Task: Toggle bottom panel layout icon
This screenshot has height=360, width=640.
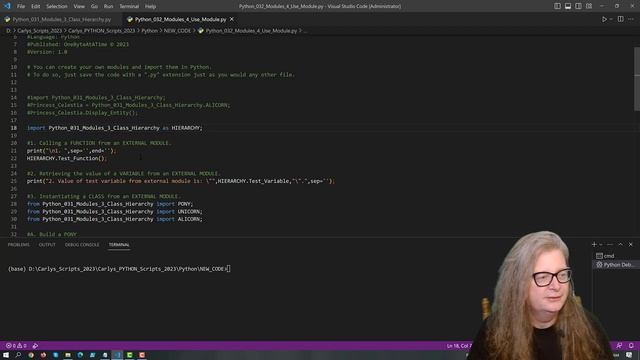Action: 568,6
